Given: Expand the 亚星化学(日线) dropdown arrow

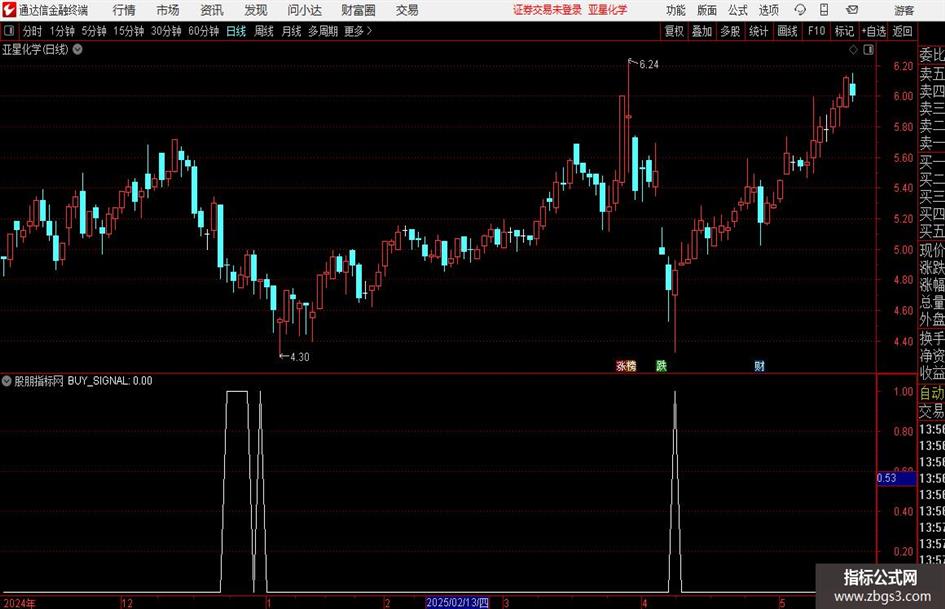Looking at the screenshot, I should click(x=78, y=49).
